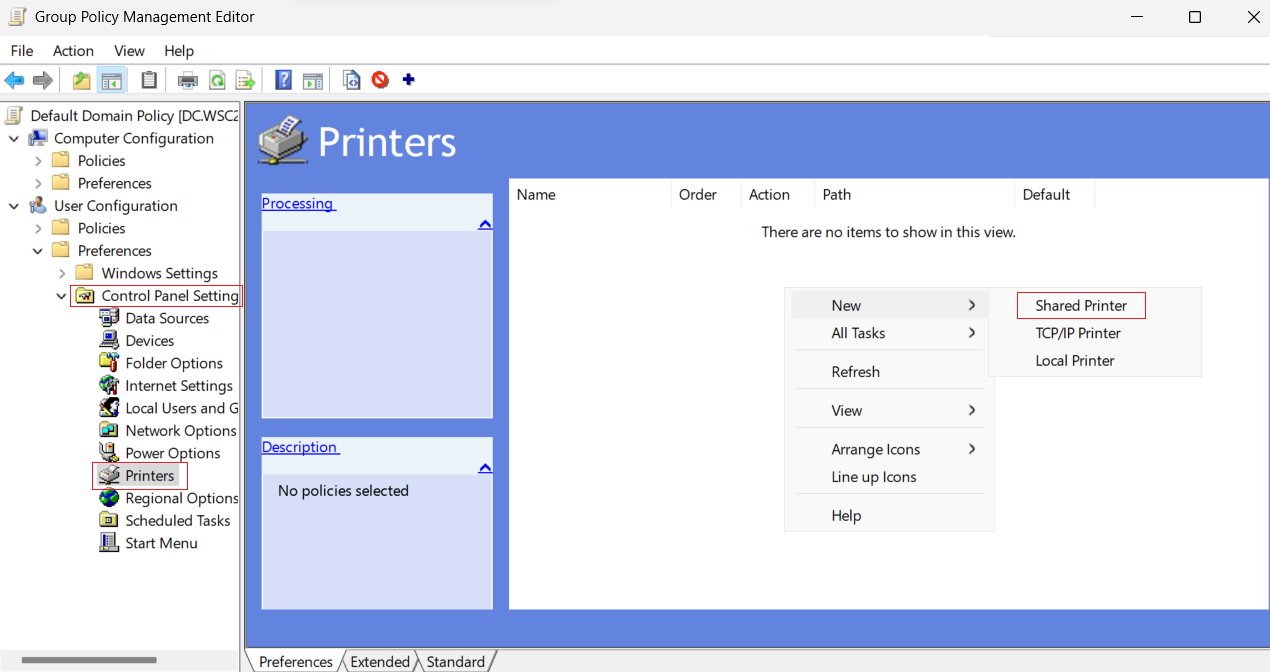
Task: Open the Action menu
Action: coord(73,51)
